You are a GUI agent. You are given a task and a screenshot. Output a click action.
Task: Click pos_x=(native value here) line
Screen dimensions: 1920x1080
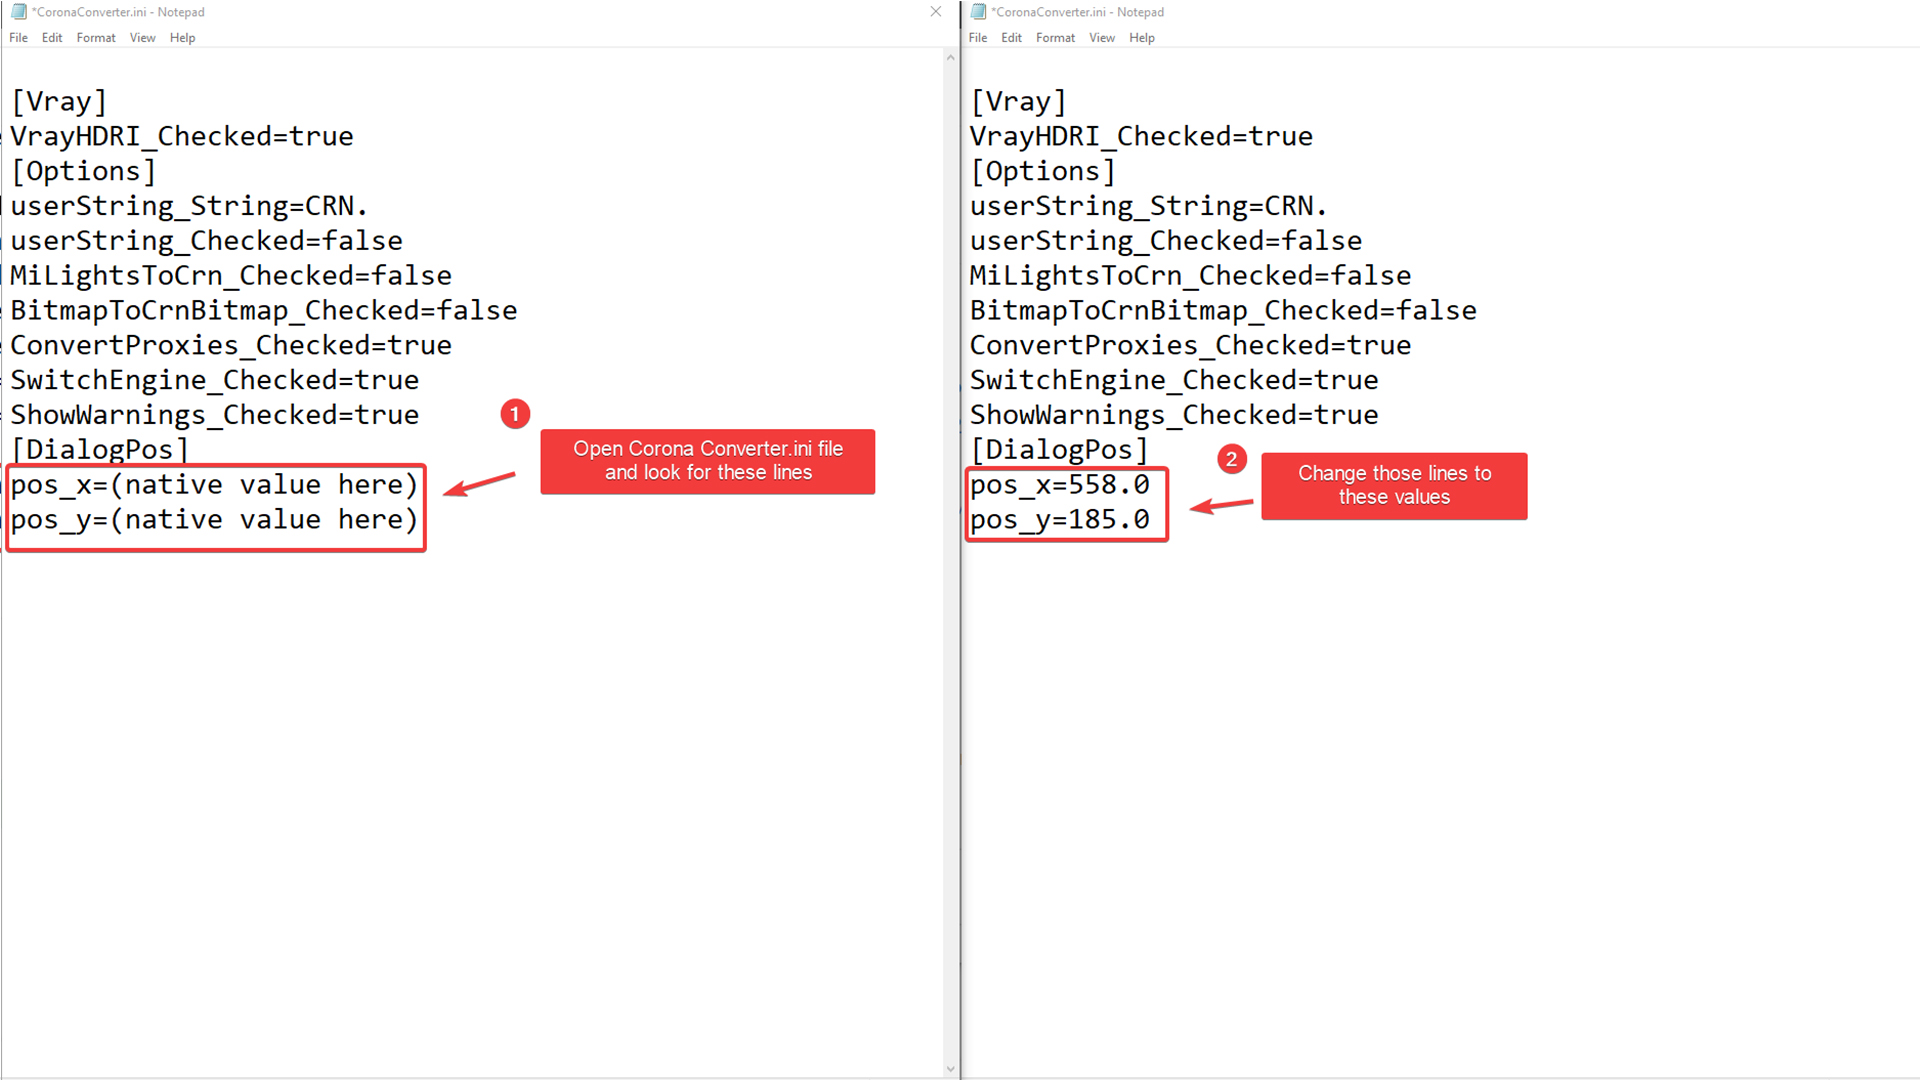[214, 486]
